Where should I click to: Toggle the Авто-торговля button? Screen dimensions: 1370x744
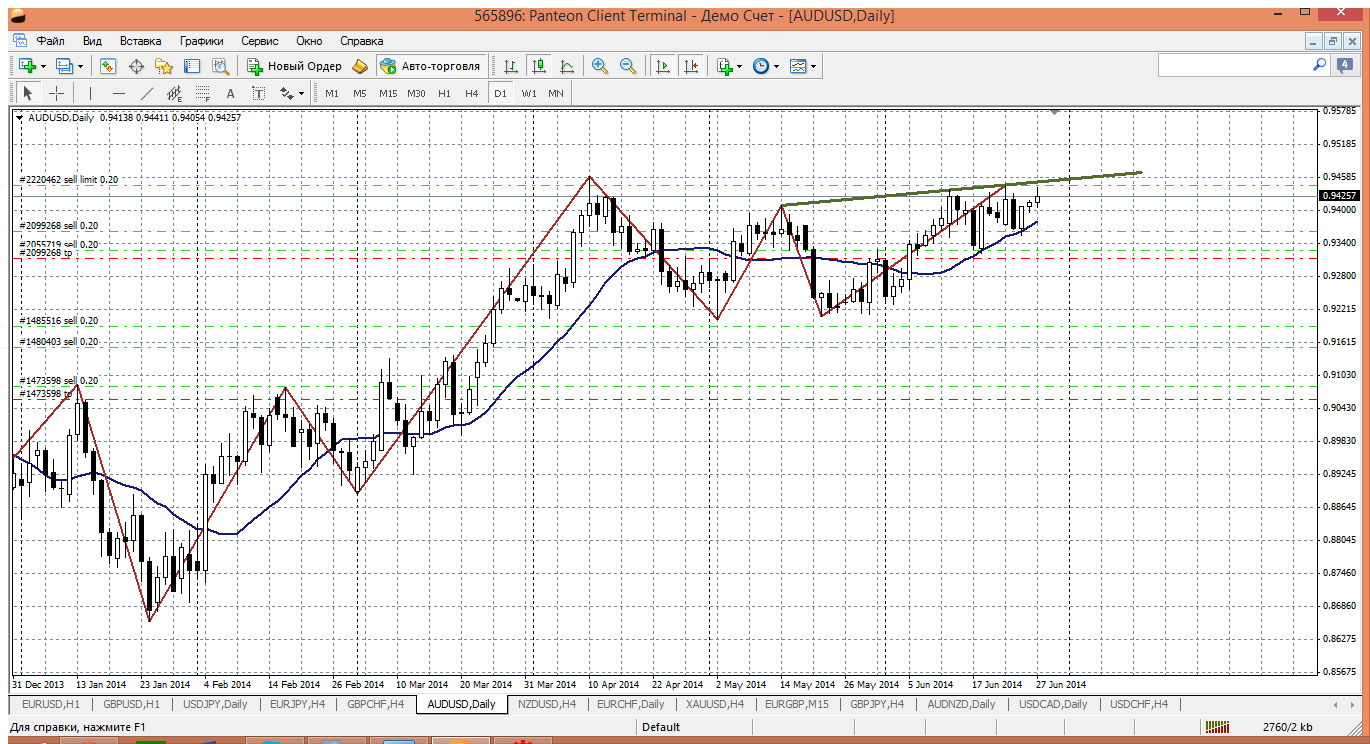click(430, 66)
